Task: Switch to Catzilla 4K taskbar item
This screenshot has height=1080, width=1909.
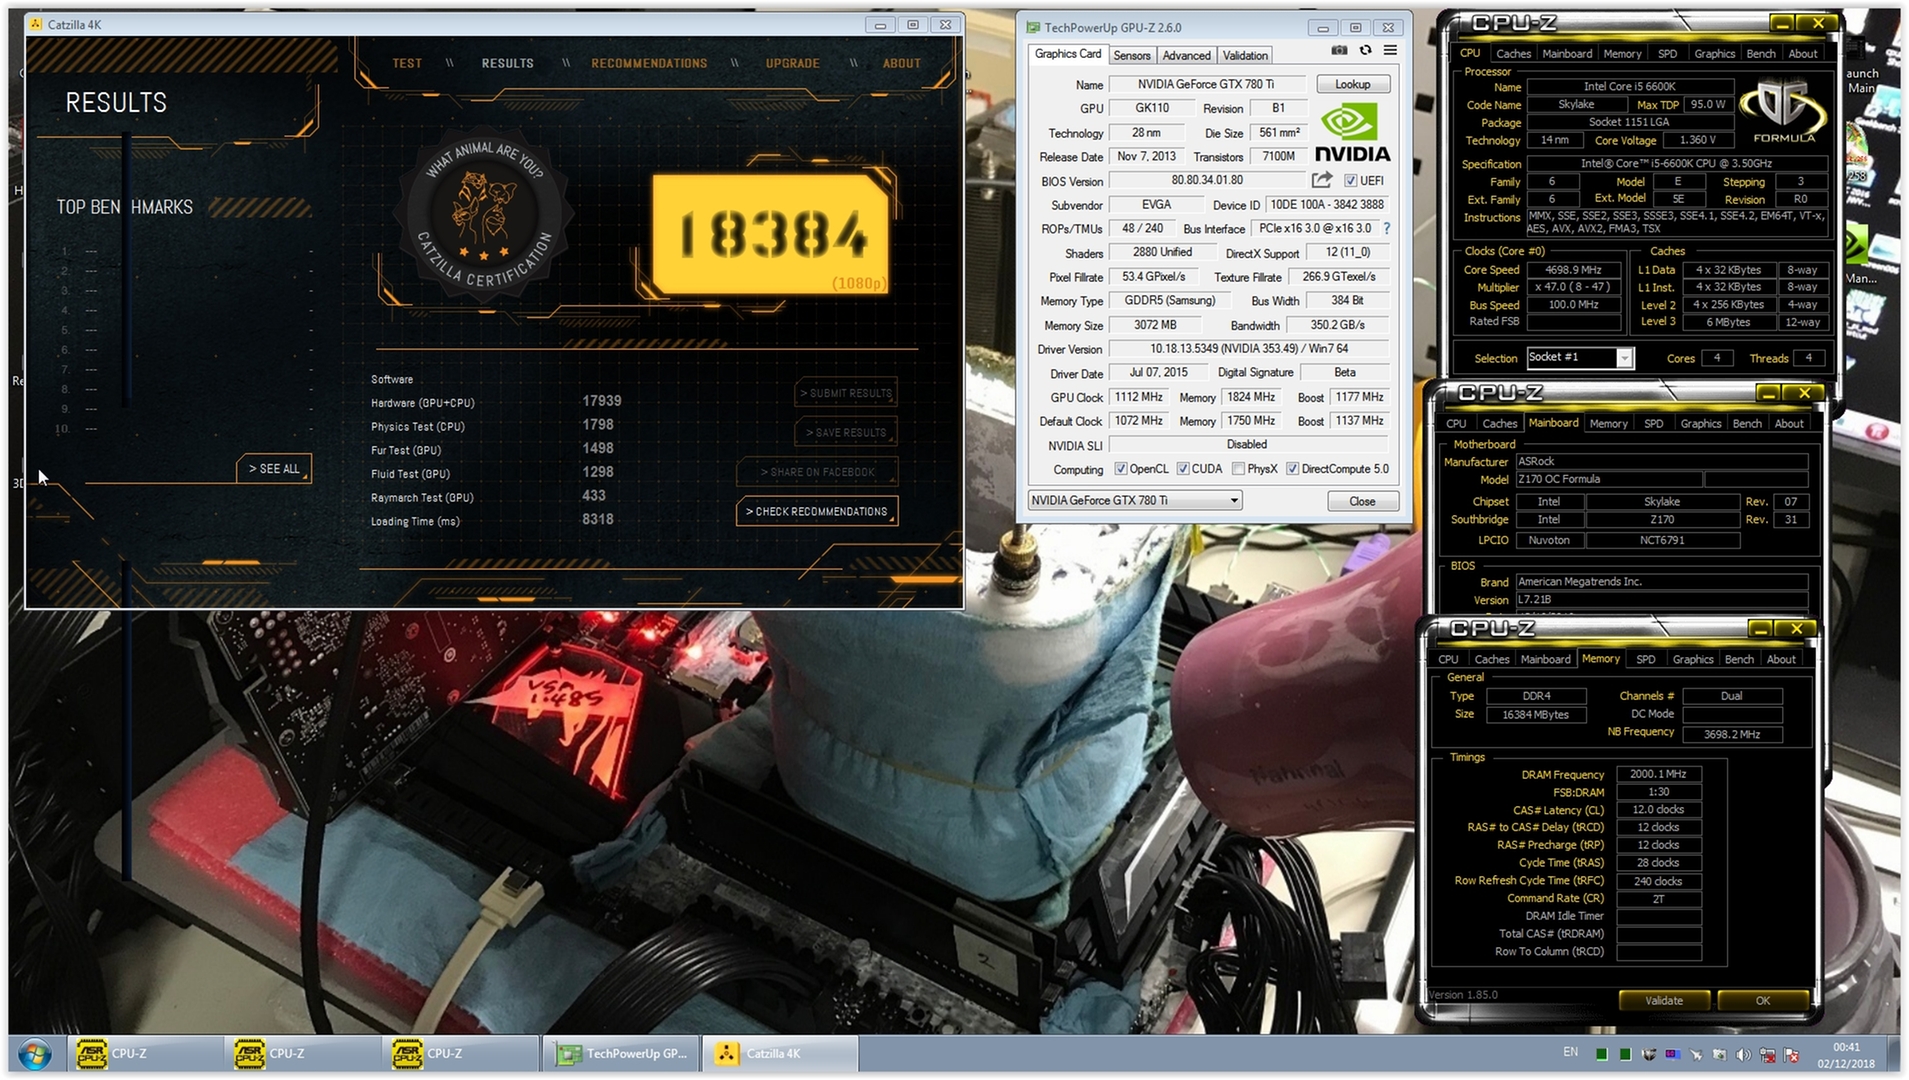Action: (780, 1054)
